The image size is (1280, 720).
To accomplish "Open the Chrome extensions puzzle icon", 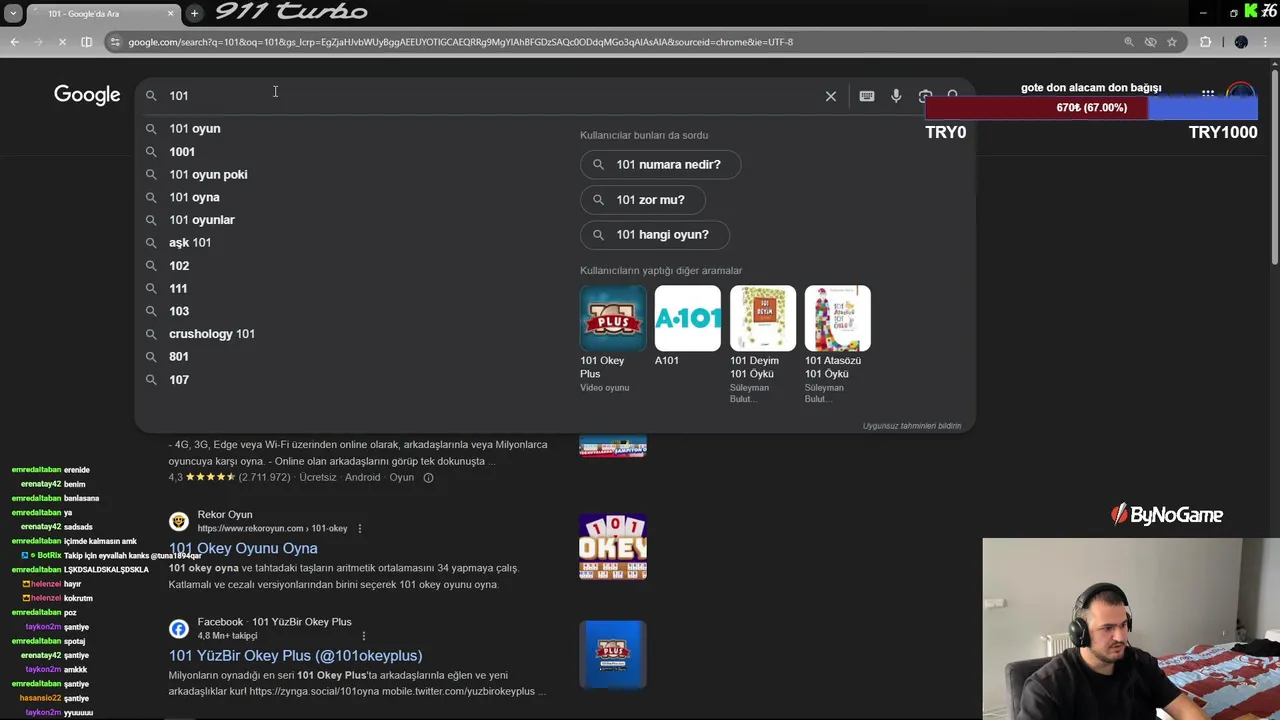I will tap(1205, 42).
